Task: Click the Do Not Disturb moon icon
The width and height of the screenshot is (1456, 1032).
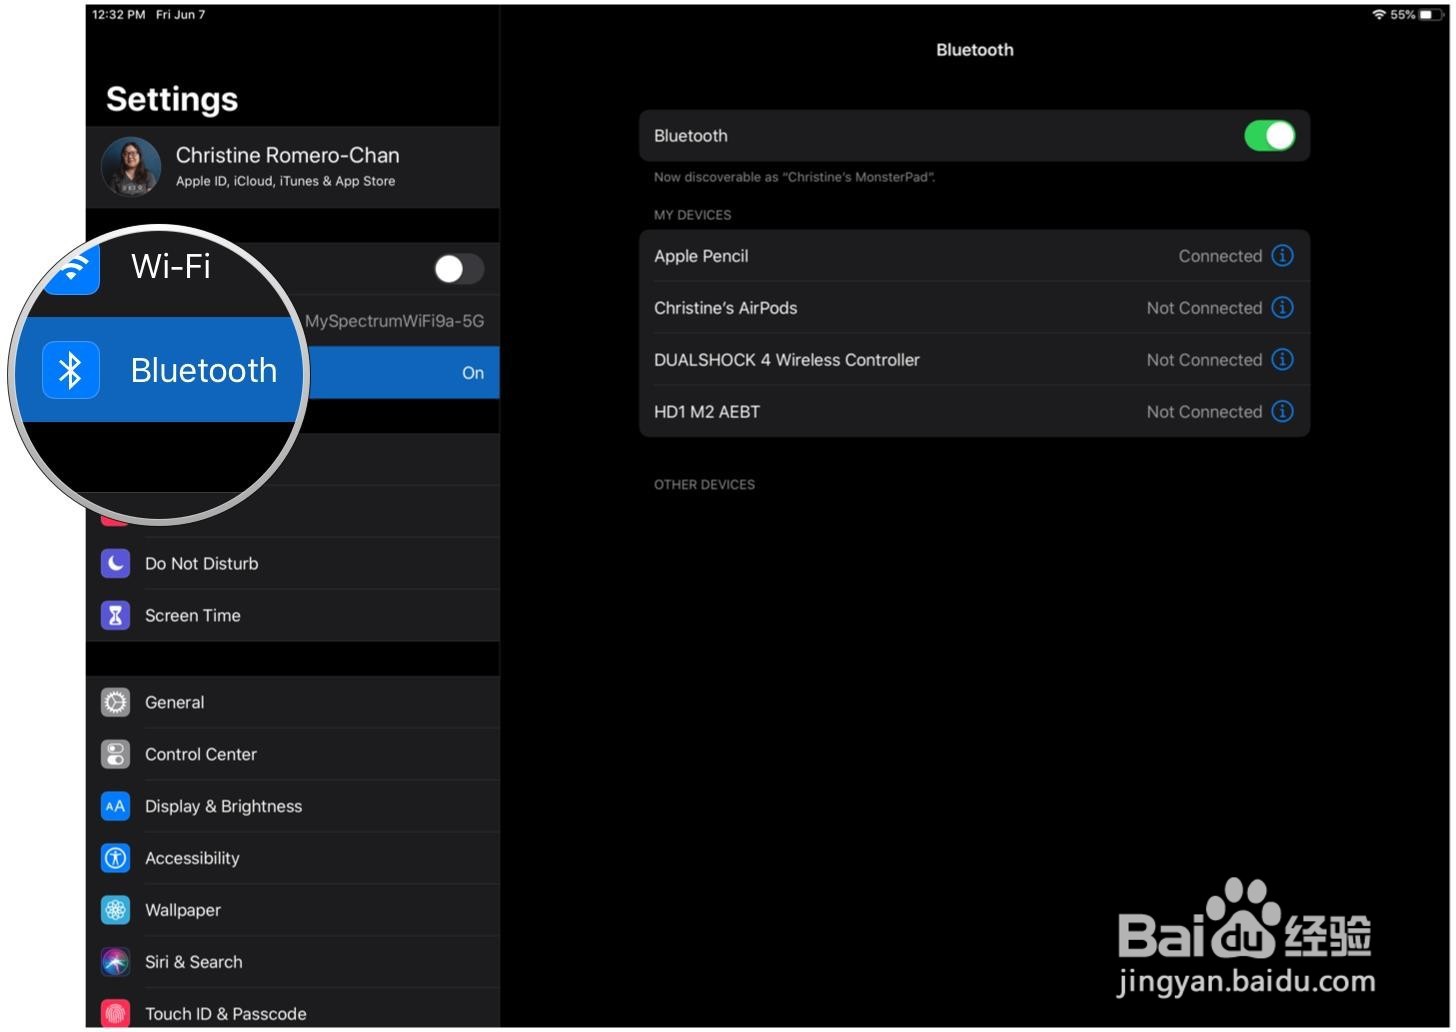Action: [116, 564]
